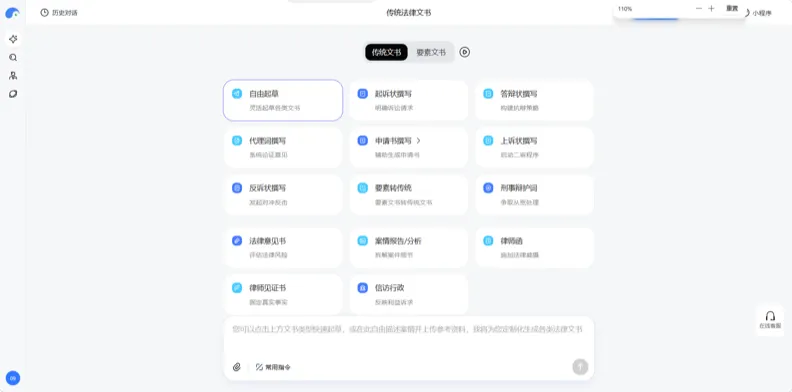Image resolution: width=792 pixels, height=392 pixels.
Task: Select the 律师函 card icon
Action: (x=488, y=241)
